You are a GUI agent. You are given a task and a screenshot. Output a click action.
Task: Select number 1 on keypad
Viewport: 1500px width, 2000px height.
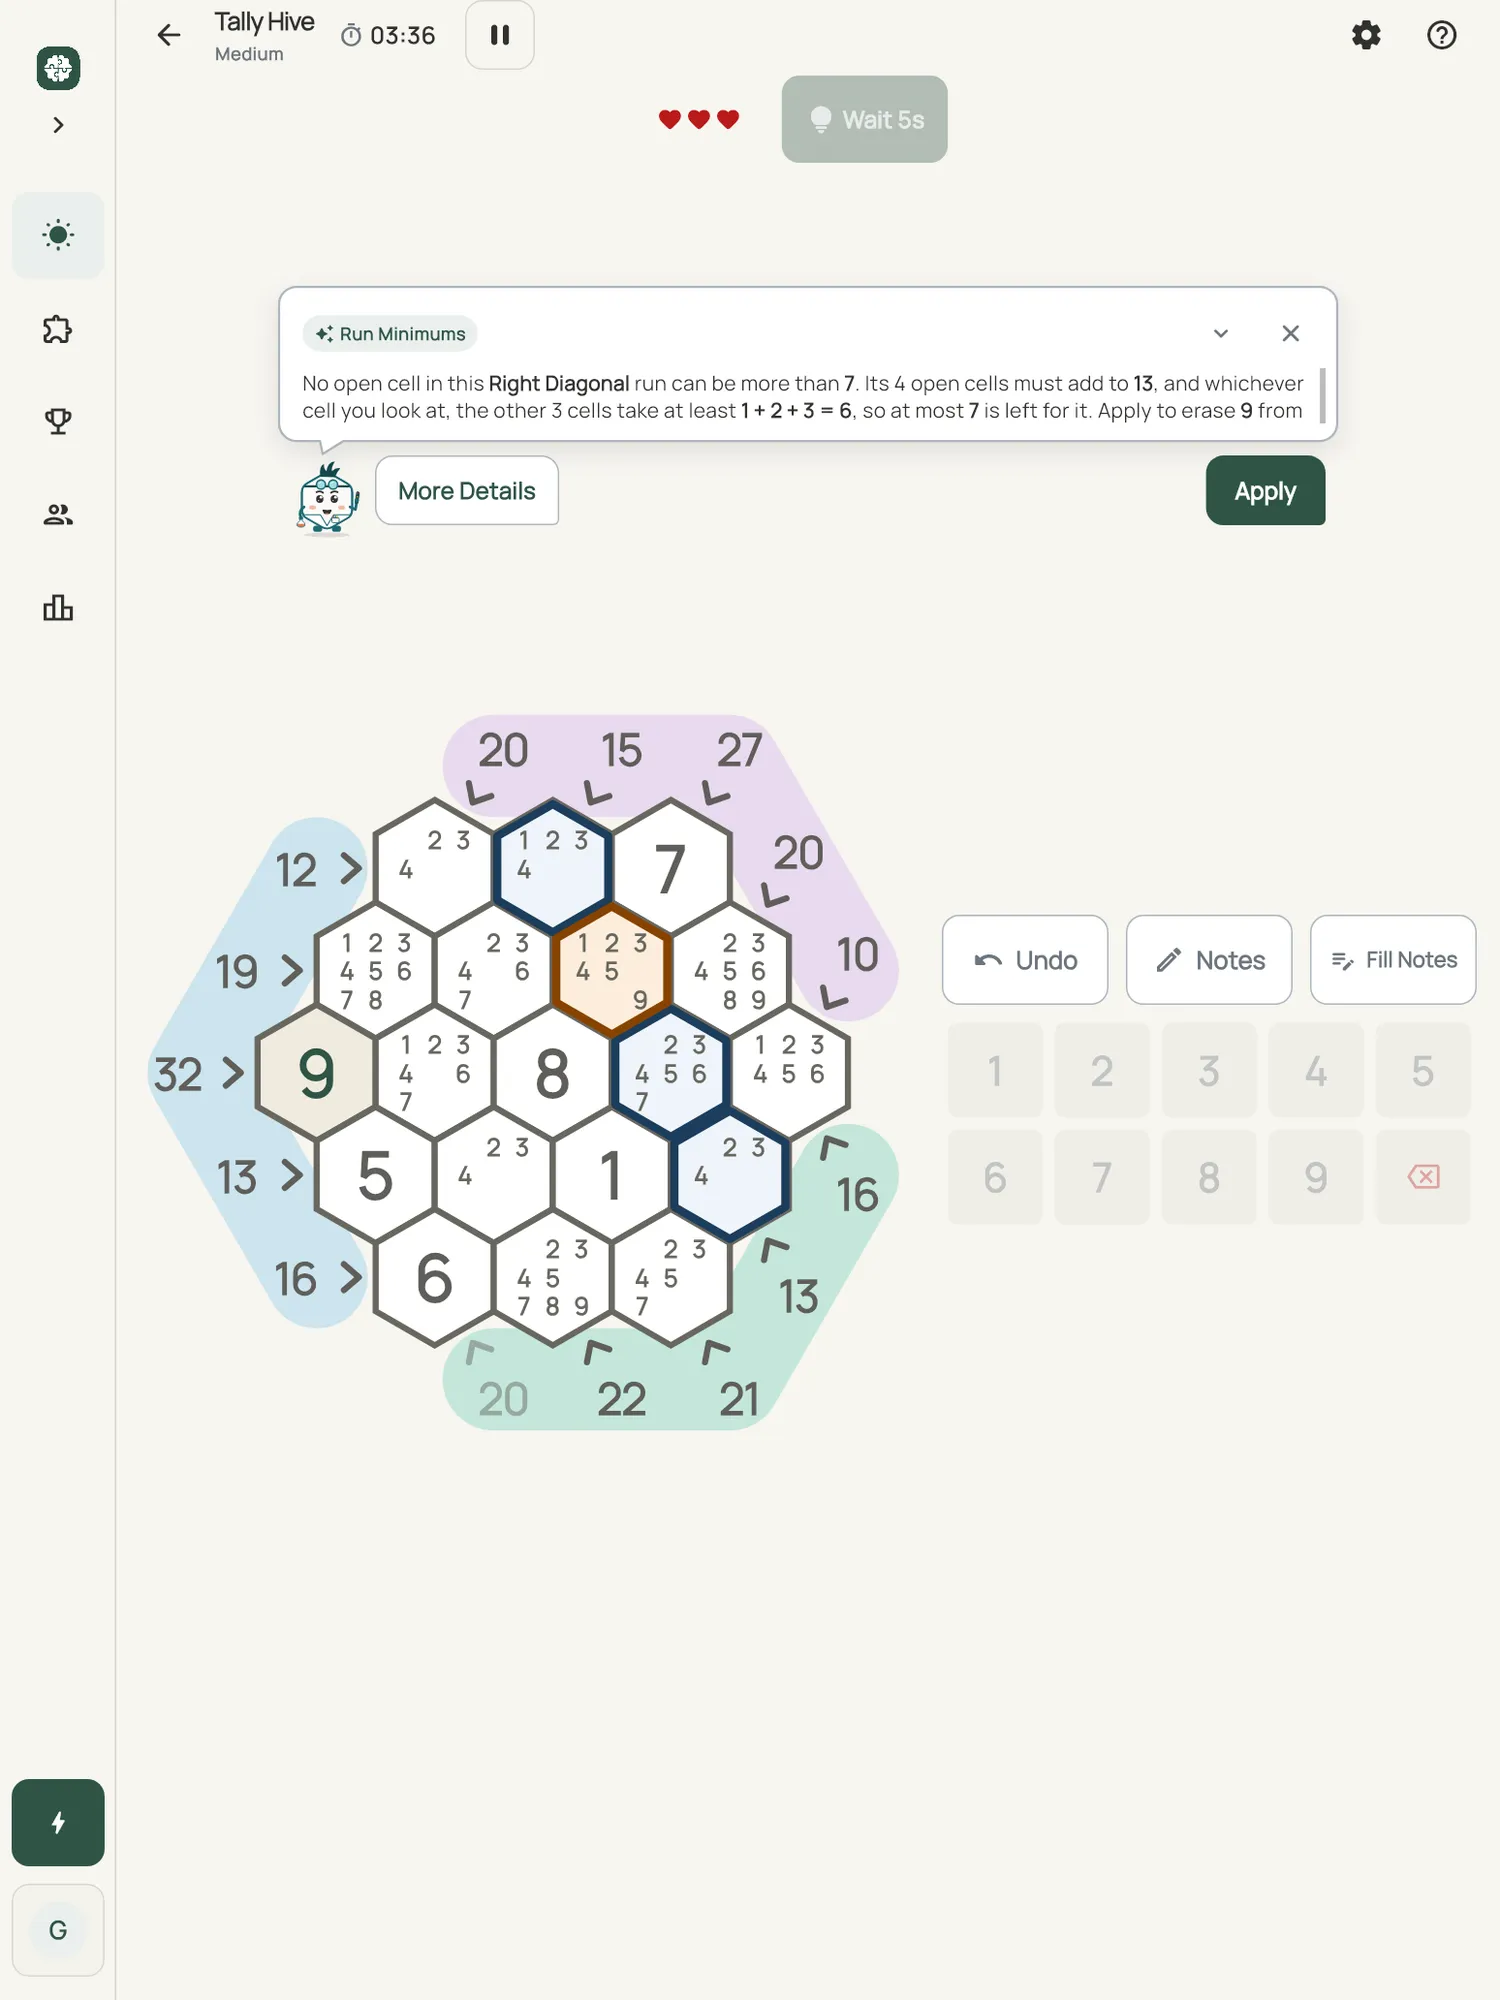pyautogui.click(x=995, y=1071)
